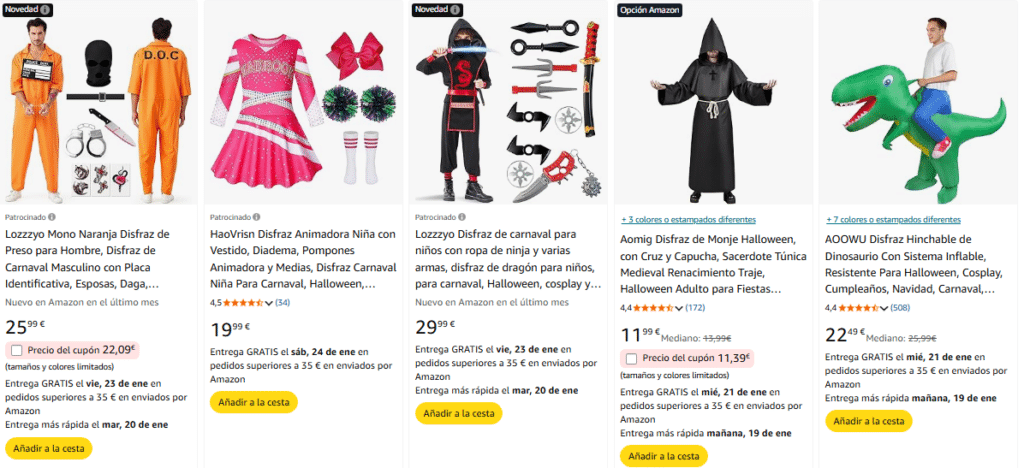Screen dimensions: 1024x468
Task: Click the Opción Amazon badge
Action: click(649, 10)
